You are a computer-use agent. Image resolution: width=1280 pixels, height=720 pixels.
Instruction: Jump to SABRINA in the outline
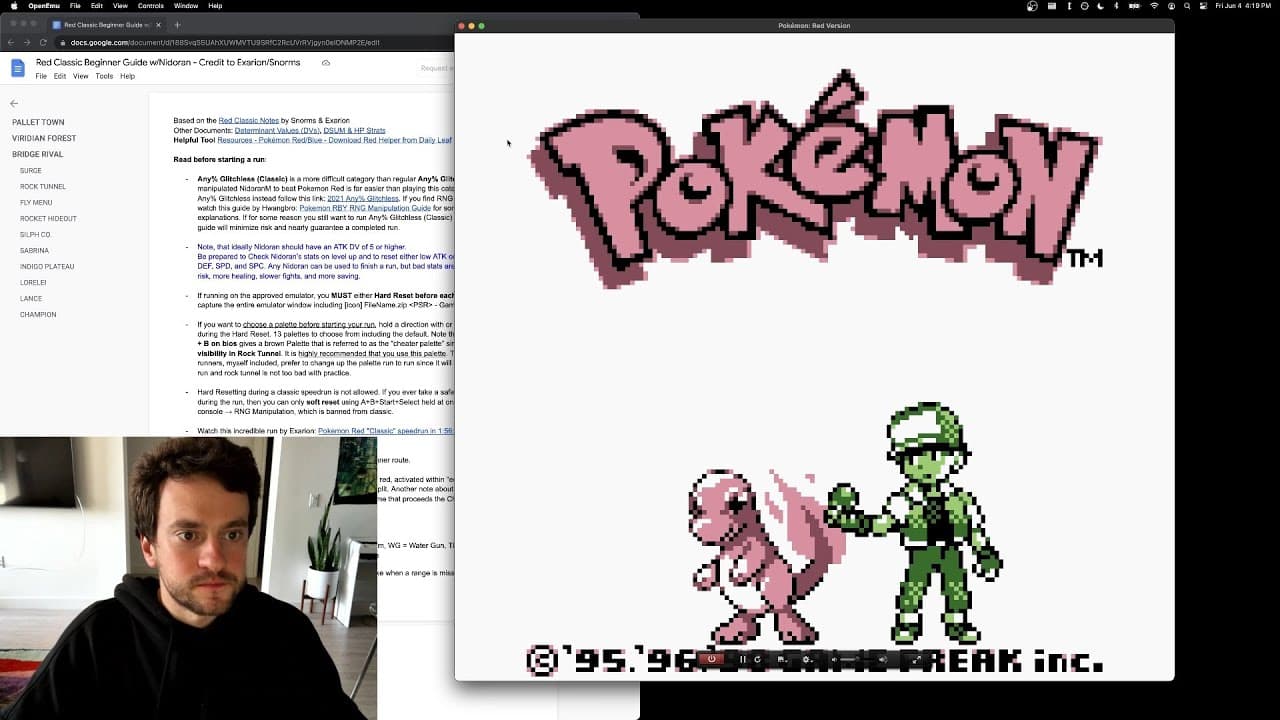coord(34,250)
